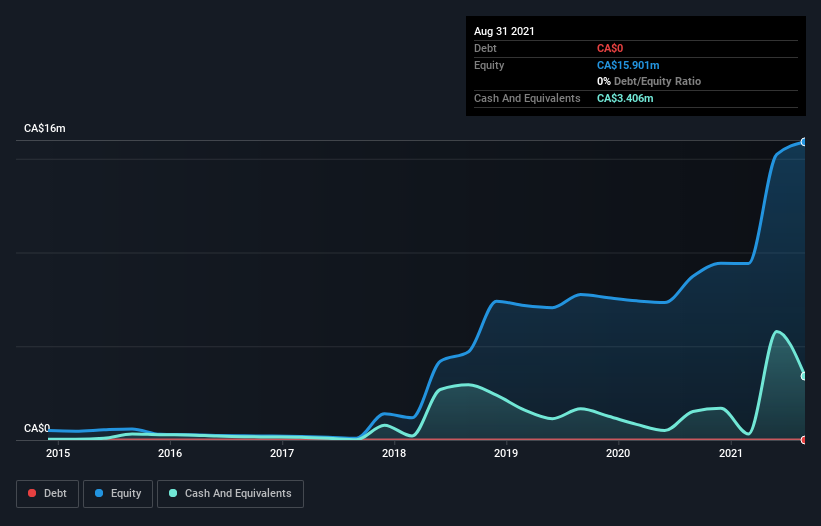Select the Equity endpoint marker on chart
Image resolution: width=821 pixels, height=526 pixels.
coord(804,142)
